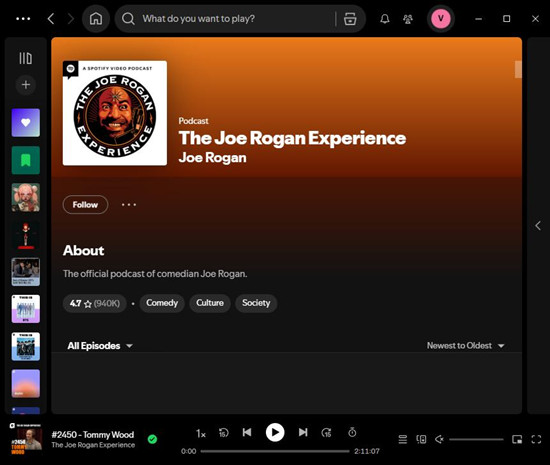Viewport: 550px width, 465px height.
Task: Open the podcast three-dot more options
Action: pyautogui.click(x=129, y=204)
